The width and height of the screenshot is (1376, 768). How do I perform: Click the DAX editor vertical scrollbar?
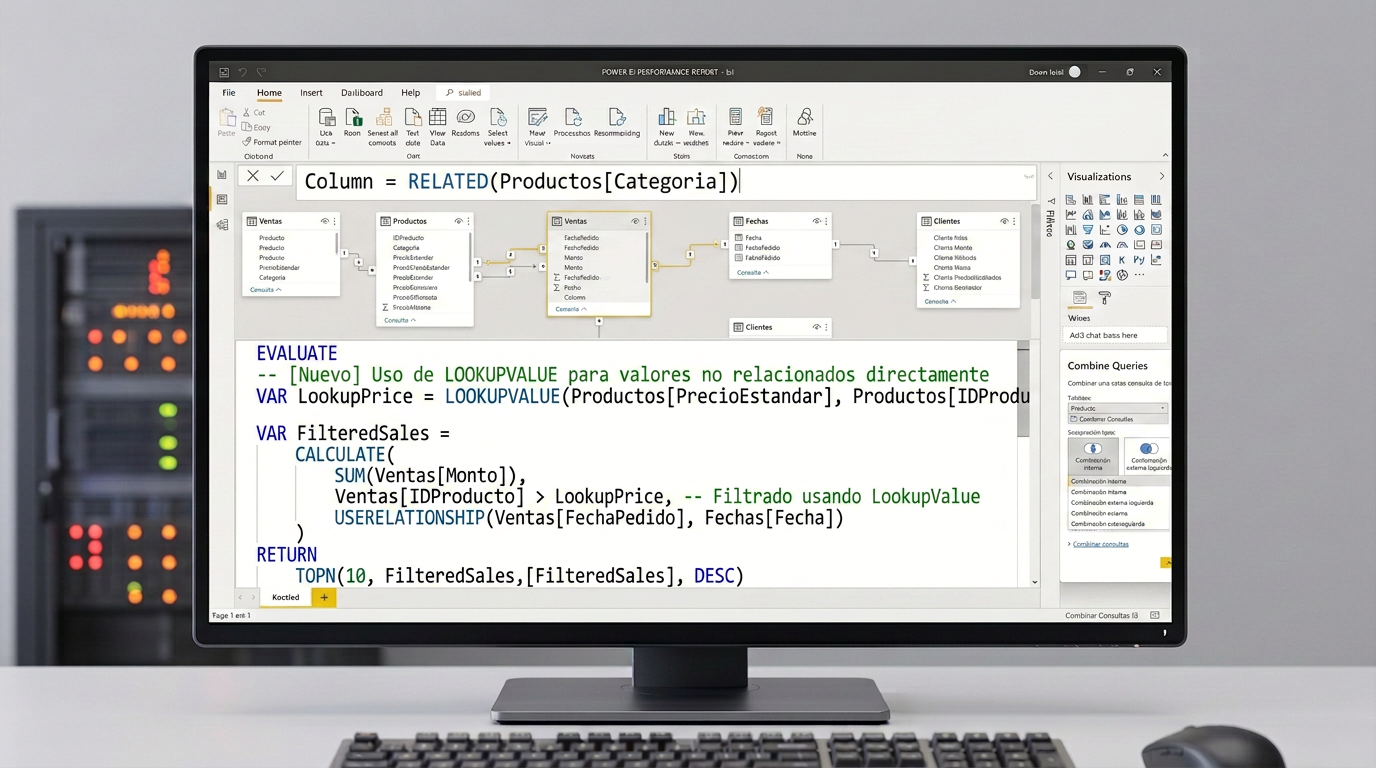1023,392
